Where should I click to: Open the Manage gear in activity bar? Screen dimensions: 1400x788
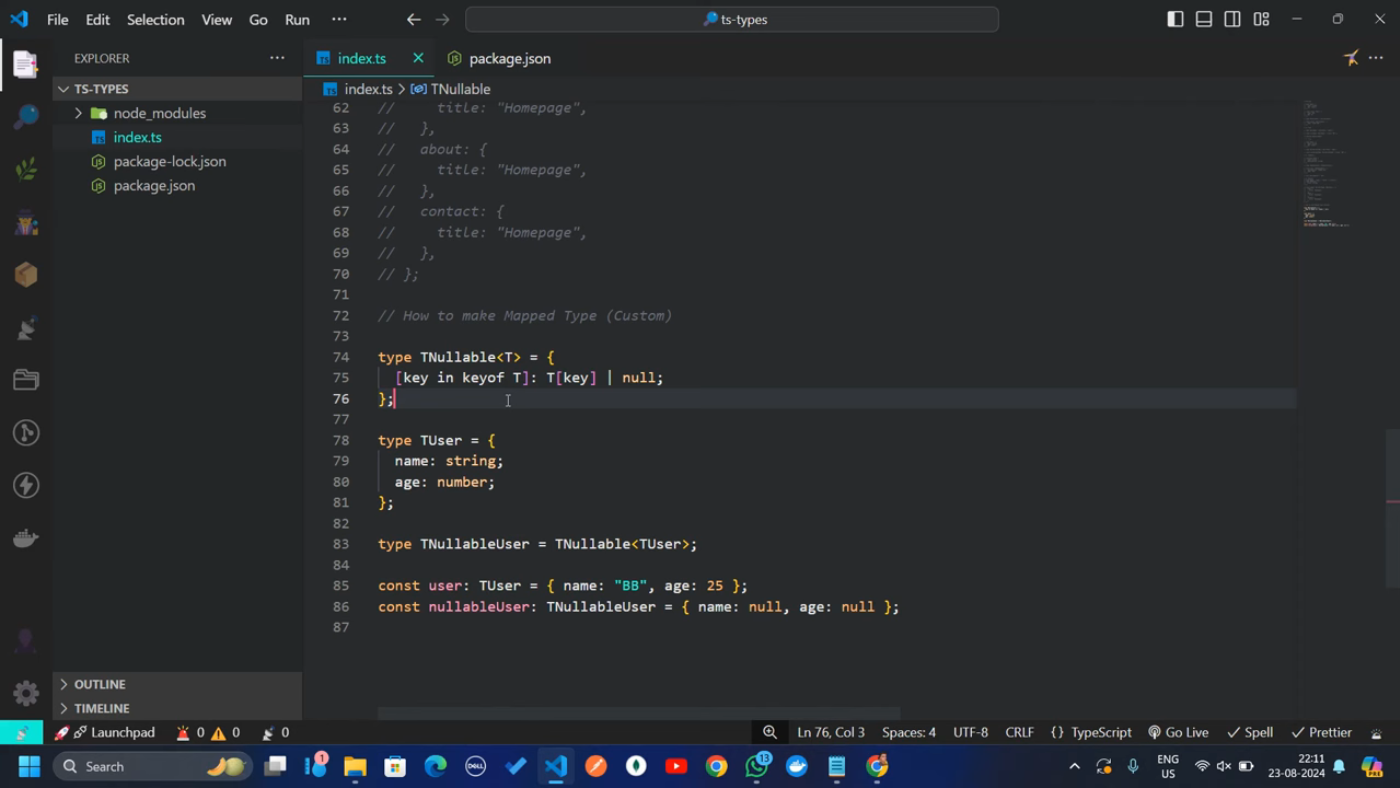pos(26,692)
